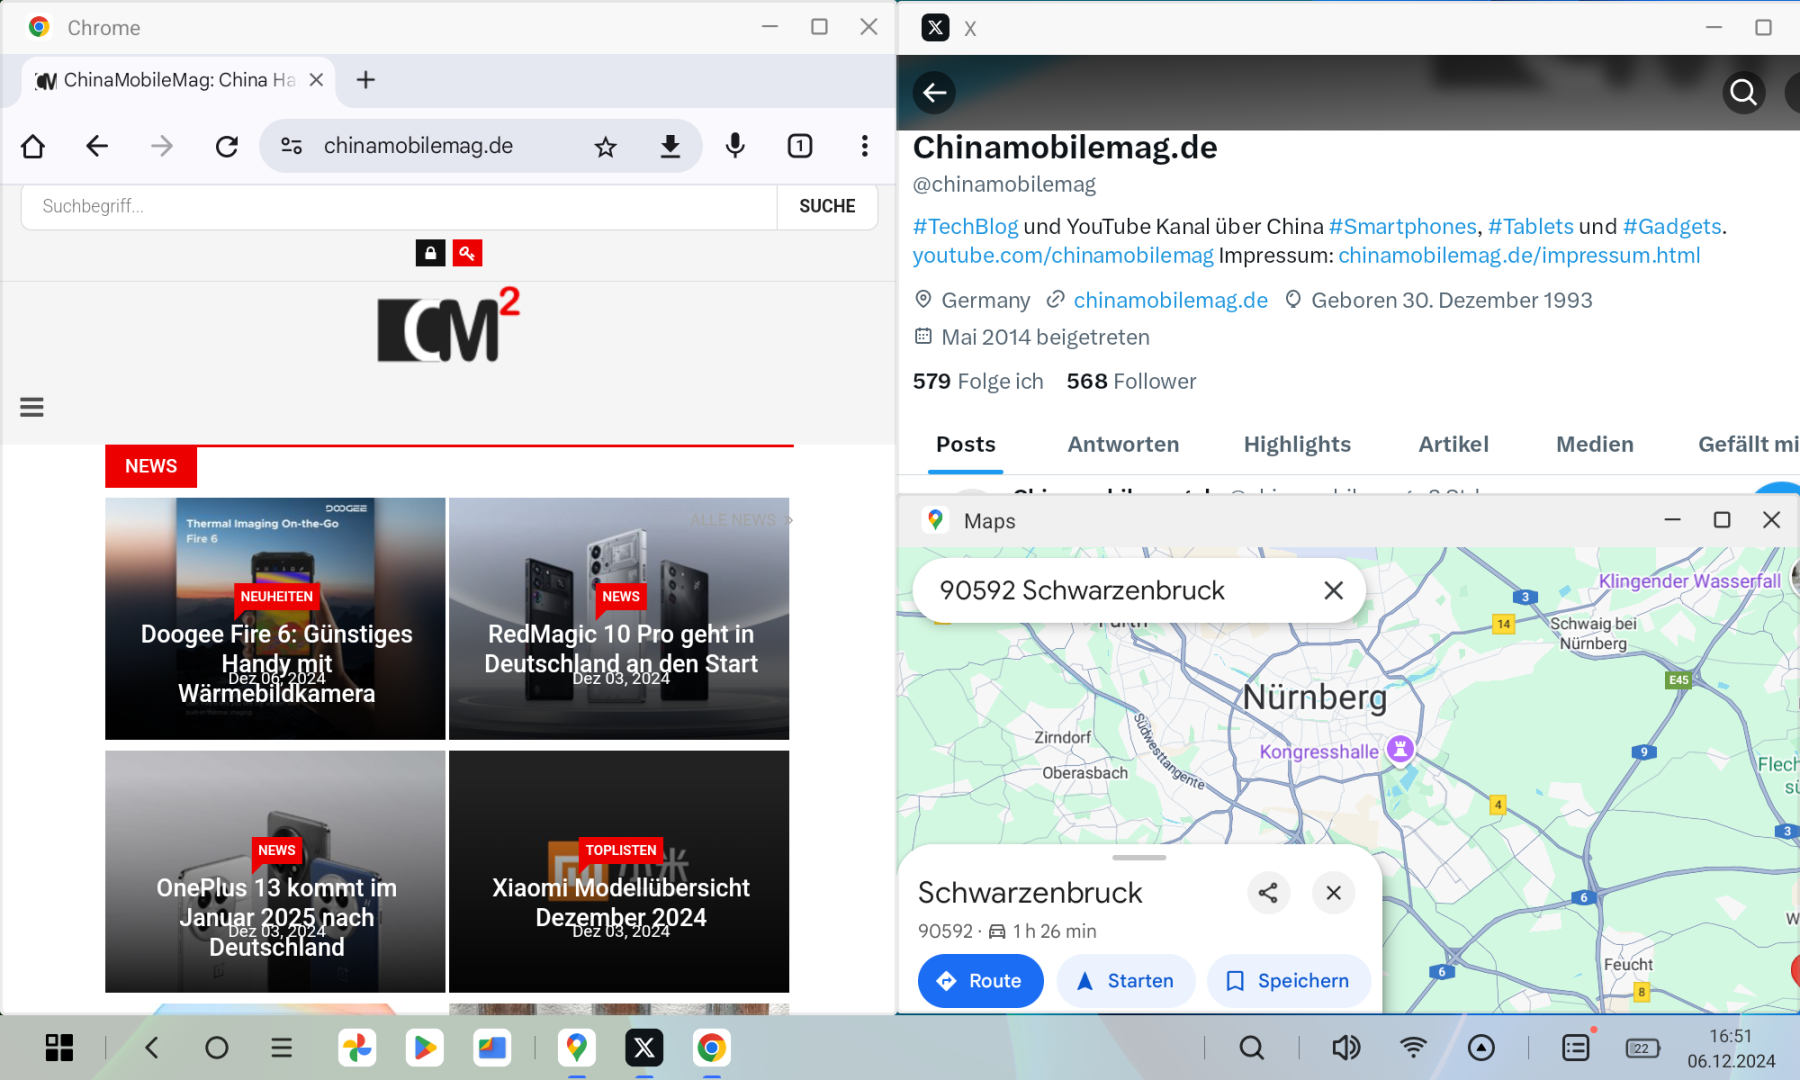Viewport: 1800px width, 1080px height.
Task: Open Chrome tab switcher showing 1
Action: pyautogui.click(x=800, y=146)
